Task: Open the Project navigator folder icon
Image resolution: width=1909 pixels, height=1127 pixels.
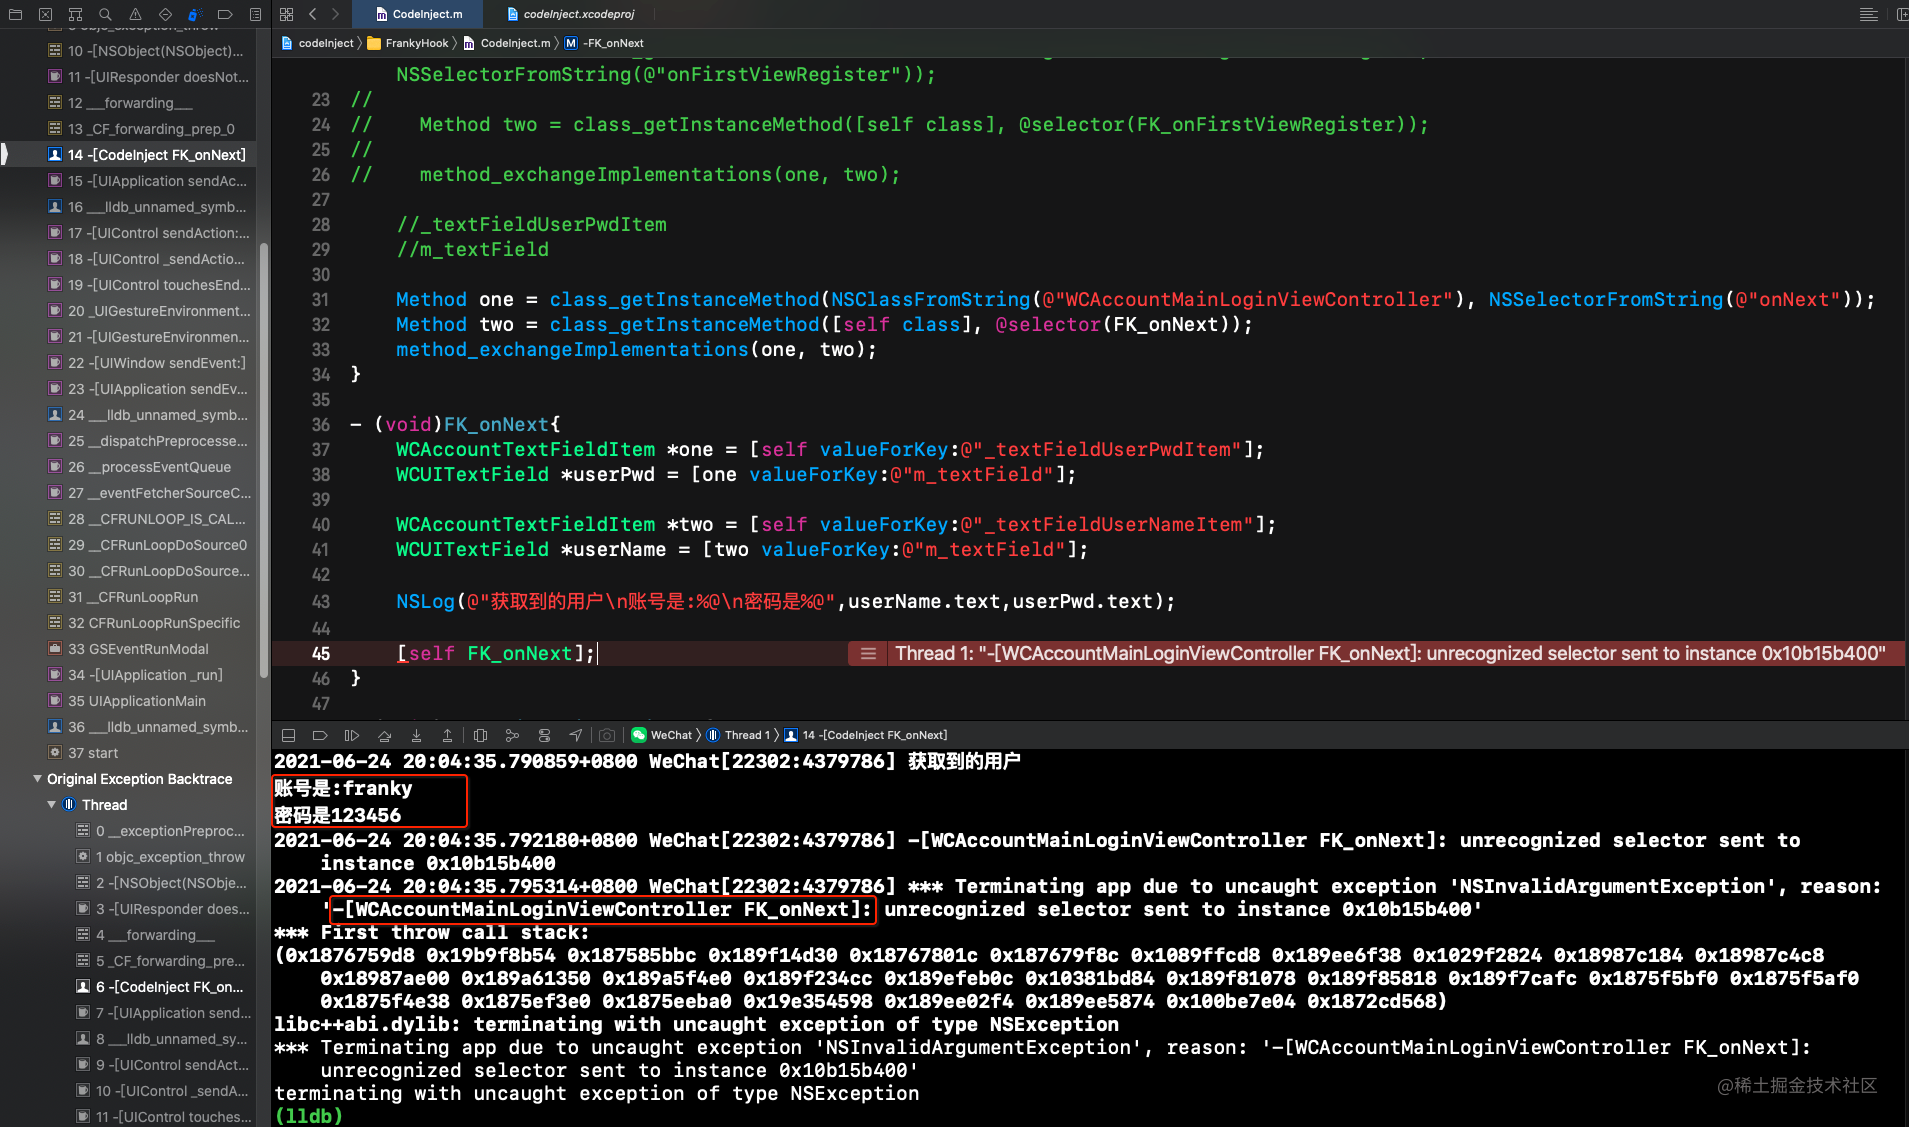Action: point(16,14)
